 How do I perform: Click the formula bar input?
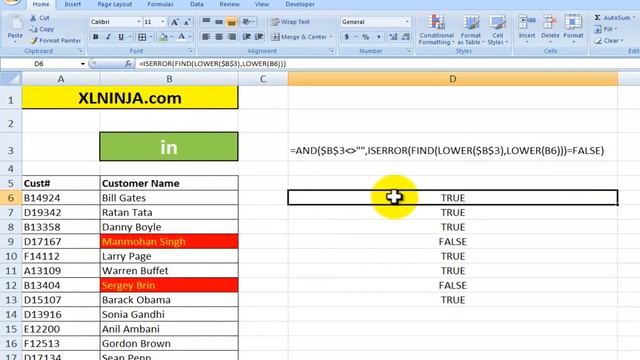388,64
